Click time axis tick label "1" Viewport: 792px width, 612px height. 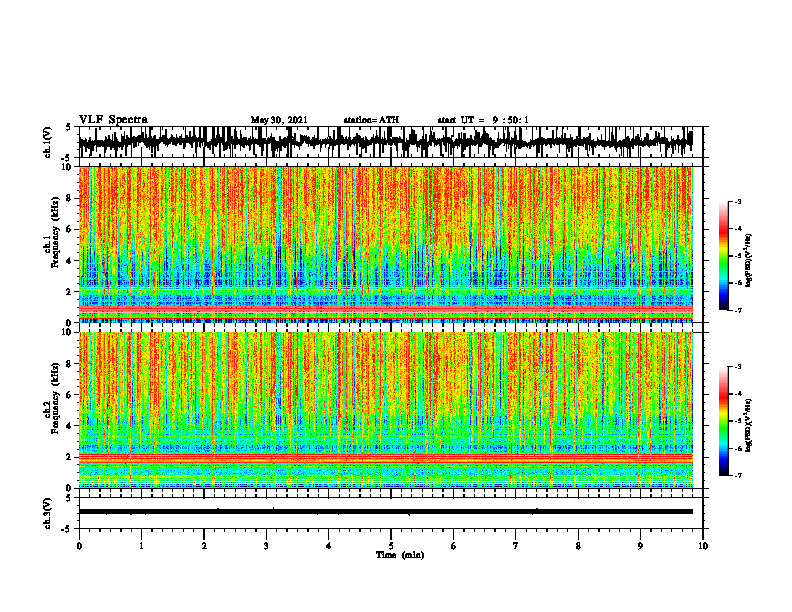[x=141, y=546]
